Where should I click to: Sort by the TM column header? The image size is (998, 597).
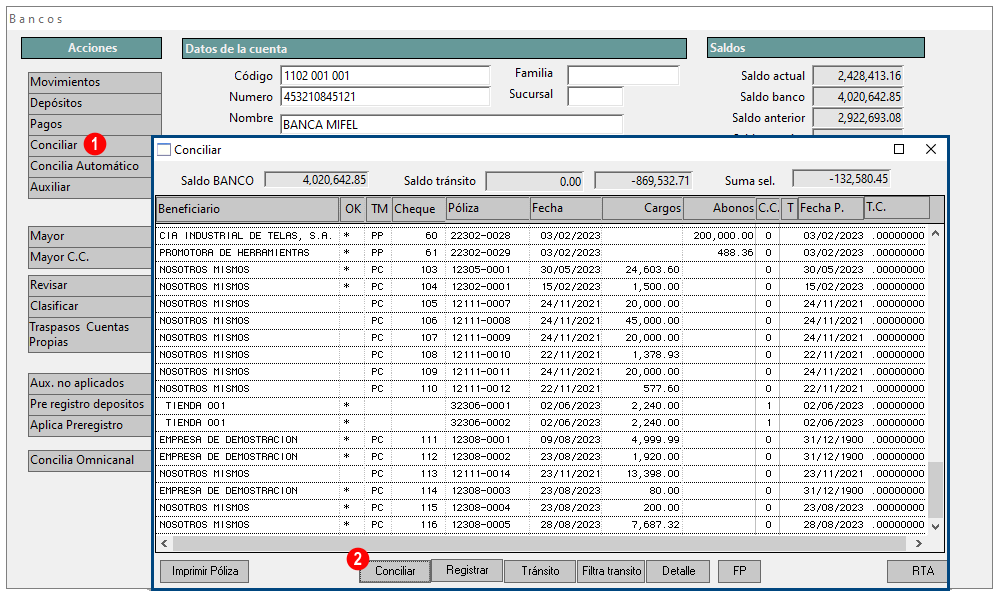379,209
